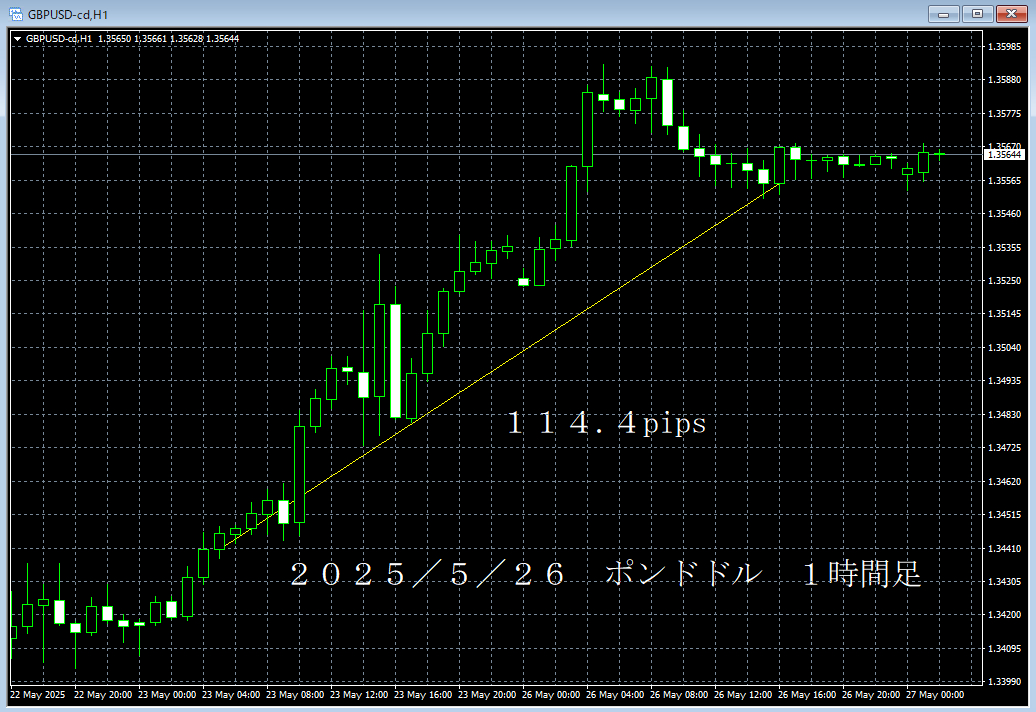Minimize the GBPUSD-cd,H1 chart window
Screen dimensions: 1036x712
pos(944,14)
